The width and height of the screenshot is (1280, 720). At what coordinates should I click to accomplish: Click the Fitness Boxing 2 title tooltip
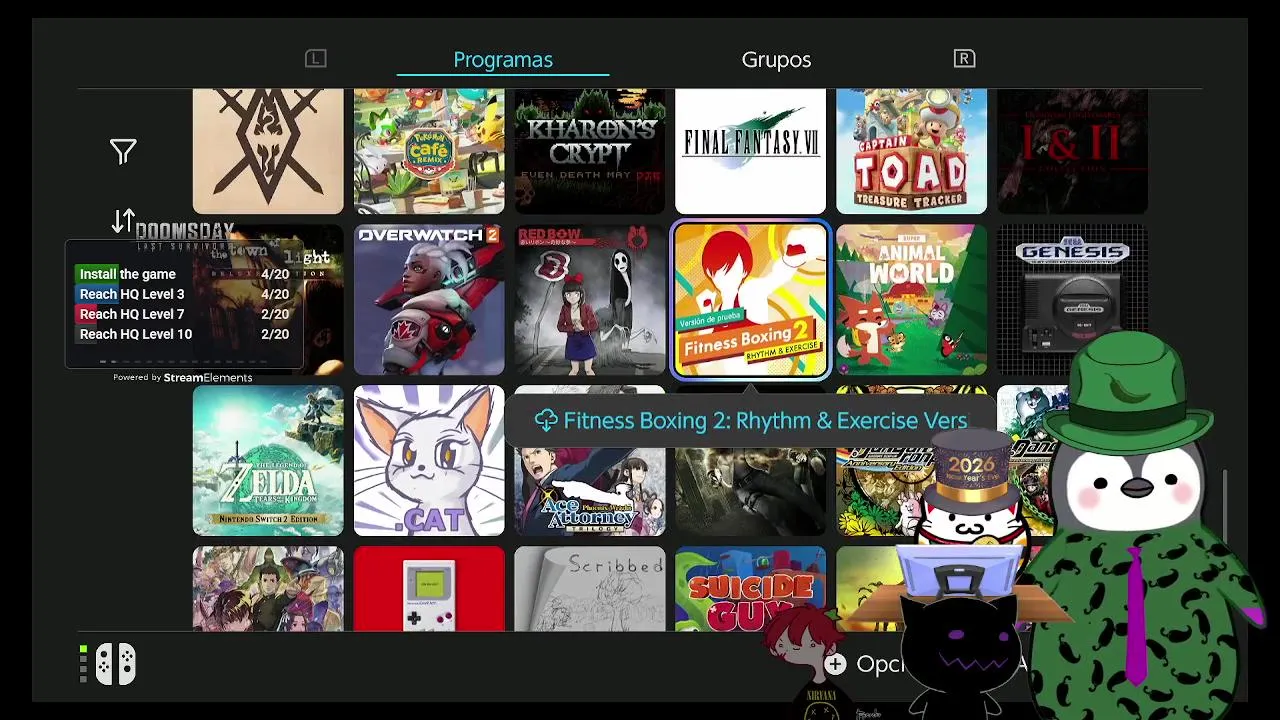(x=750, y=421)
